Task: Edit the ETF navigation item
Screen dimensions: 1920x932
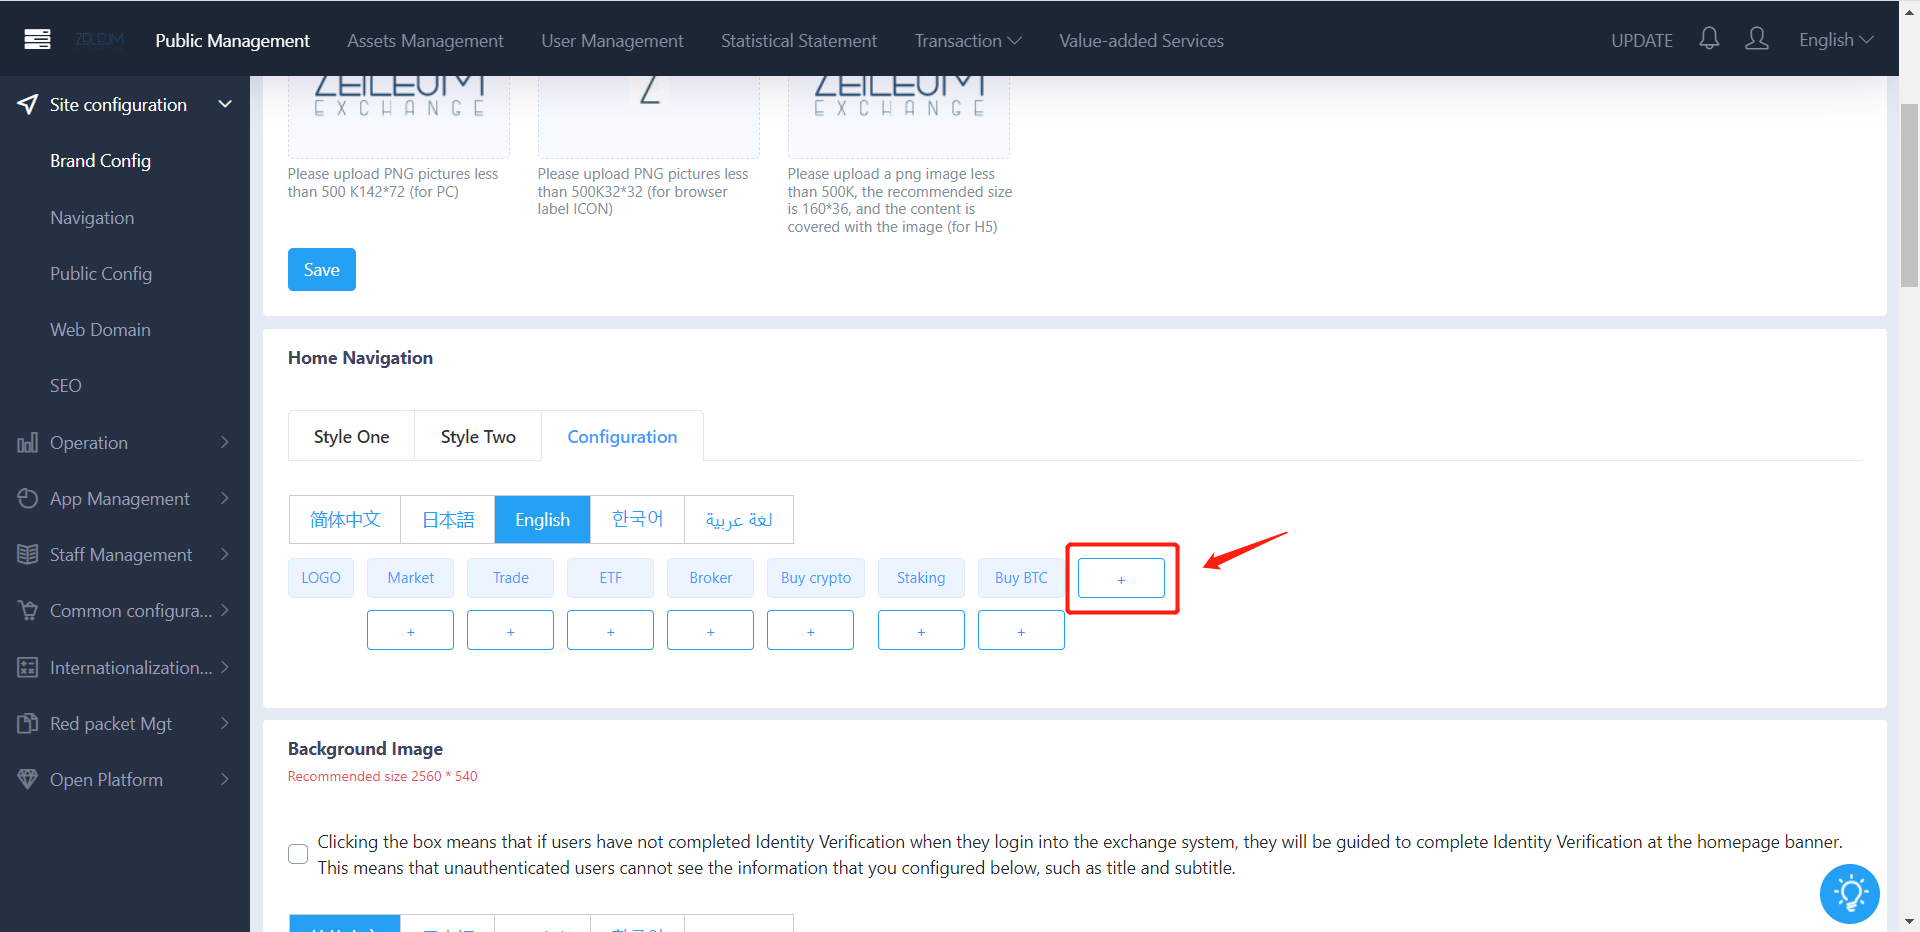Action: click(610, 578)
